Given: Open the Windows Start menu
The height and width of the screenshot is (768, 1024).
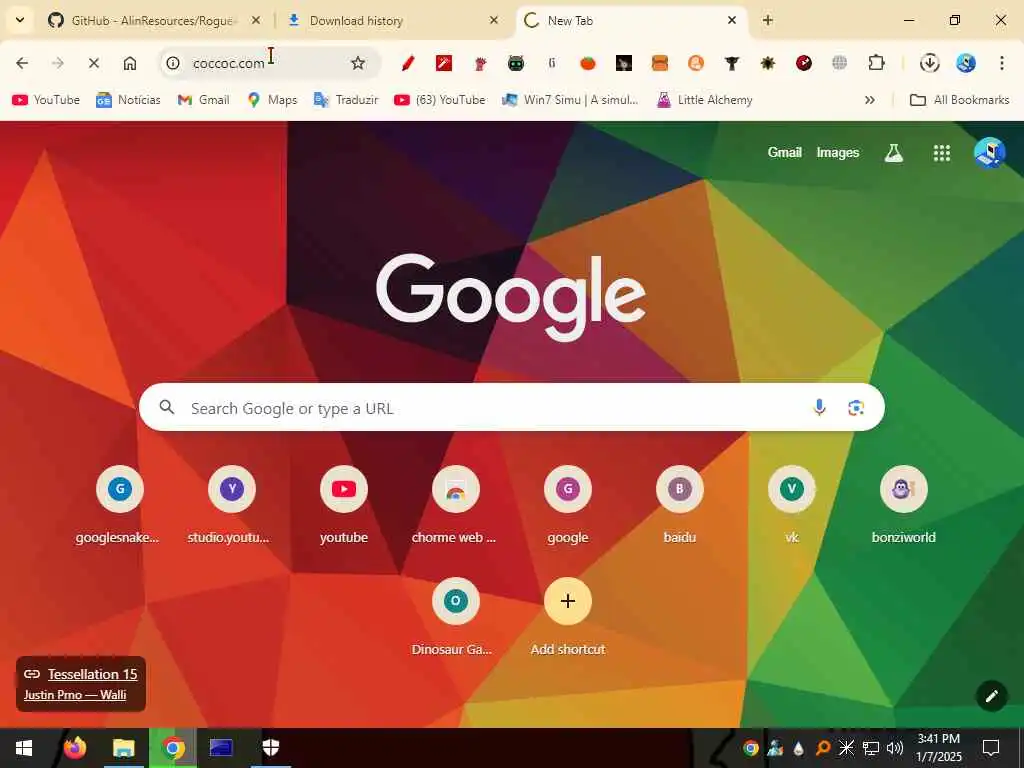Looking at the screenshot, I should click(24, 748).
